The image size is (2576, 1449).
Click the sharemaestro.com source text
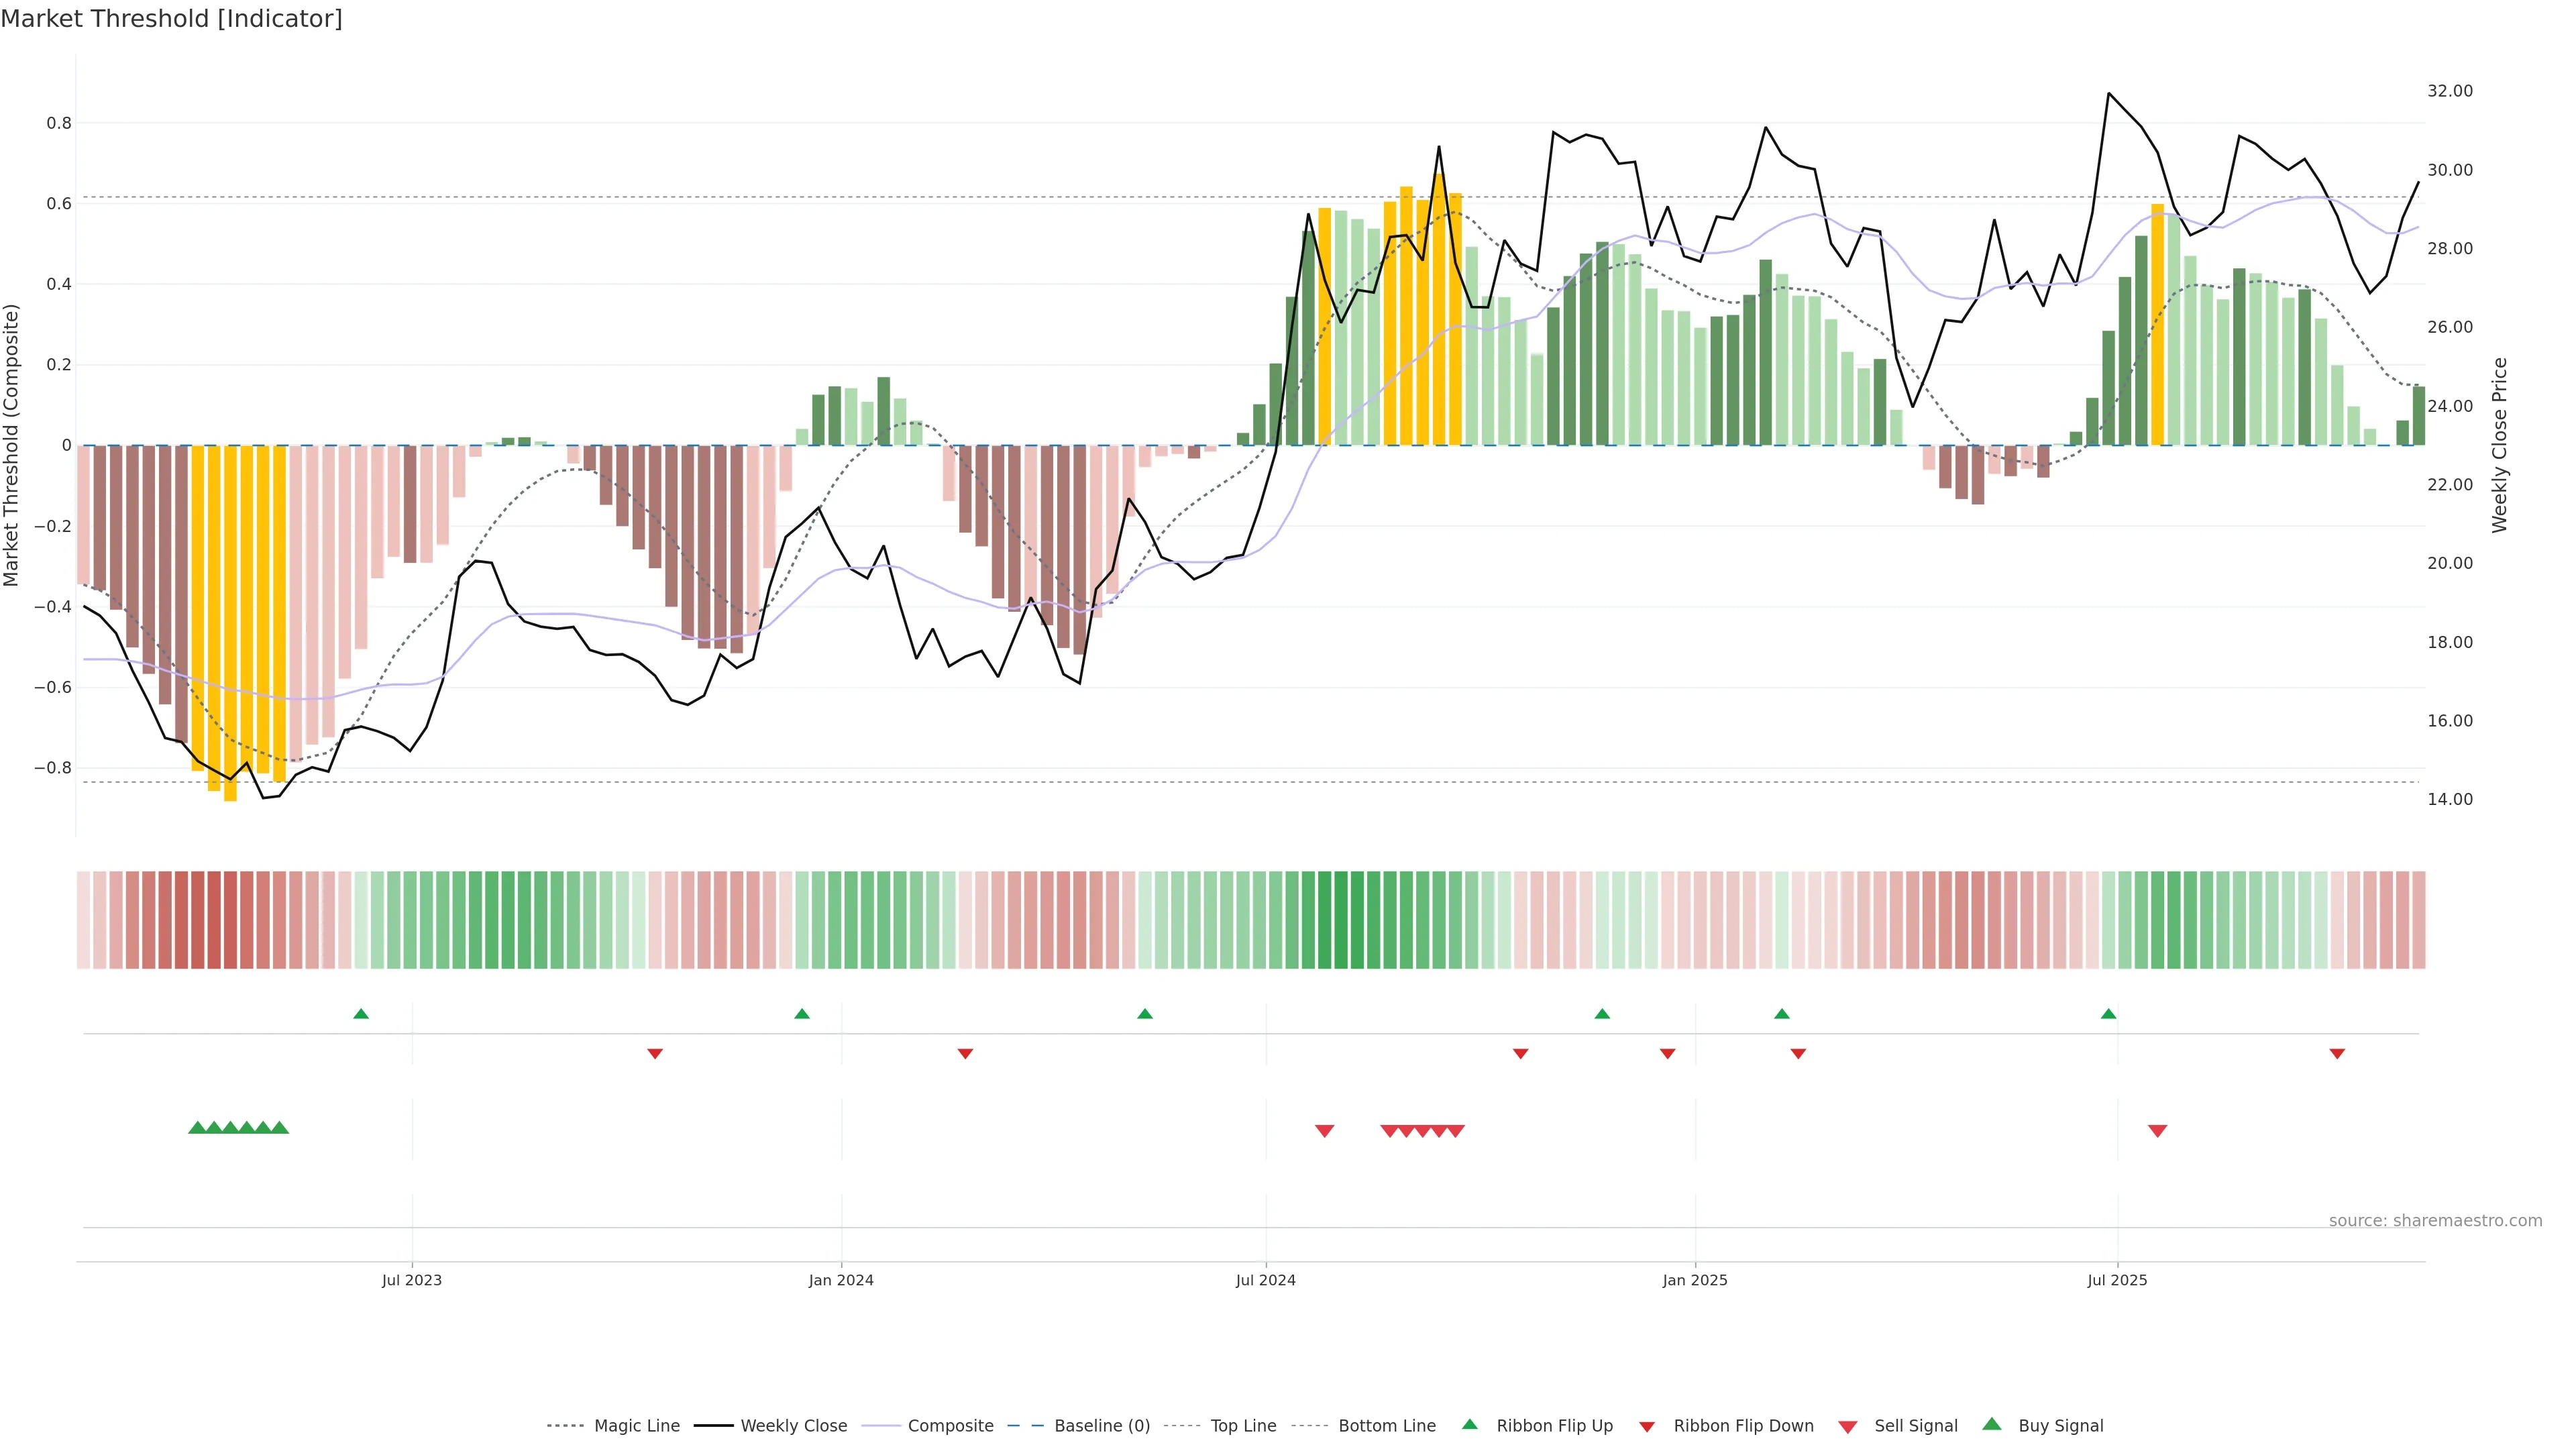pyautogui.click(x=2435, y=1221)
